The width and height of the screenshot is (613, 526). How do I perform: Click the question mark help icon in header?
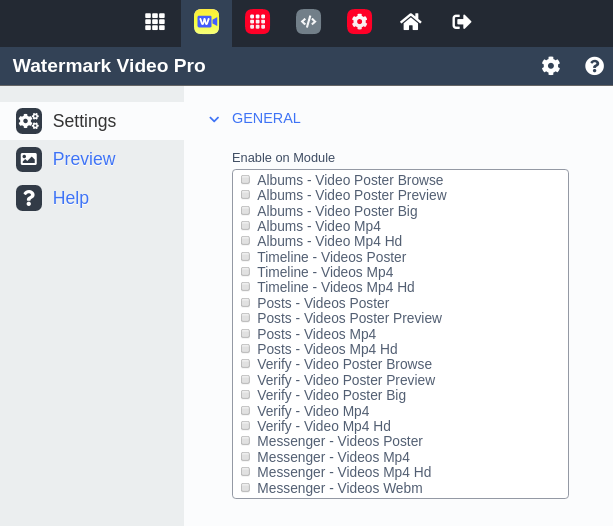coord(594,66)
